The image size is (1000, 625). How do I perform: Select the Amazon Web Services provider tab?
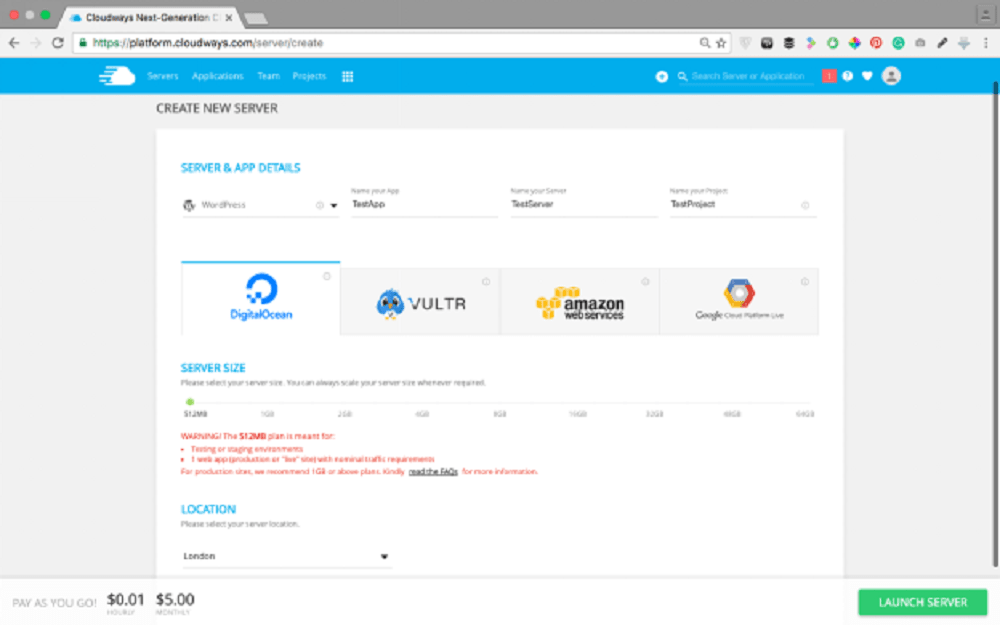click(580, 302)
